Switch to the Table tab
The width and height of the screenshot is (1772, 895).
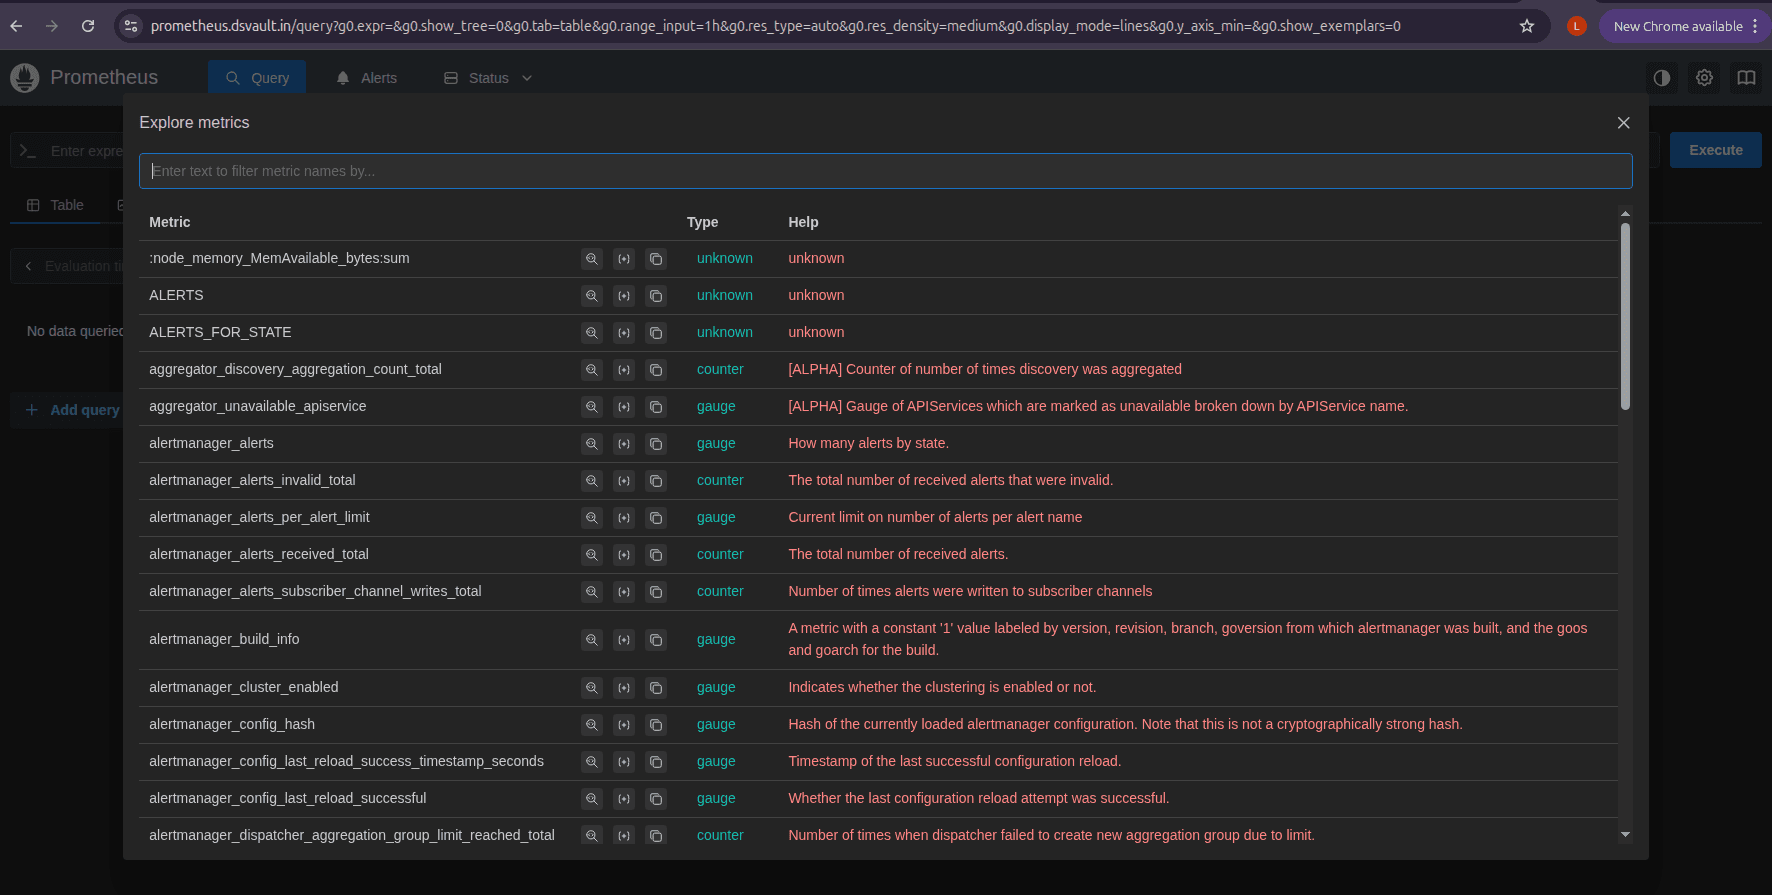[55, 205]
